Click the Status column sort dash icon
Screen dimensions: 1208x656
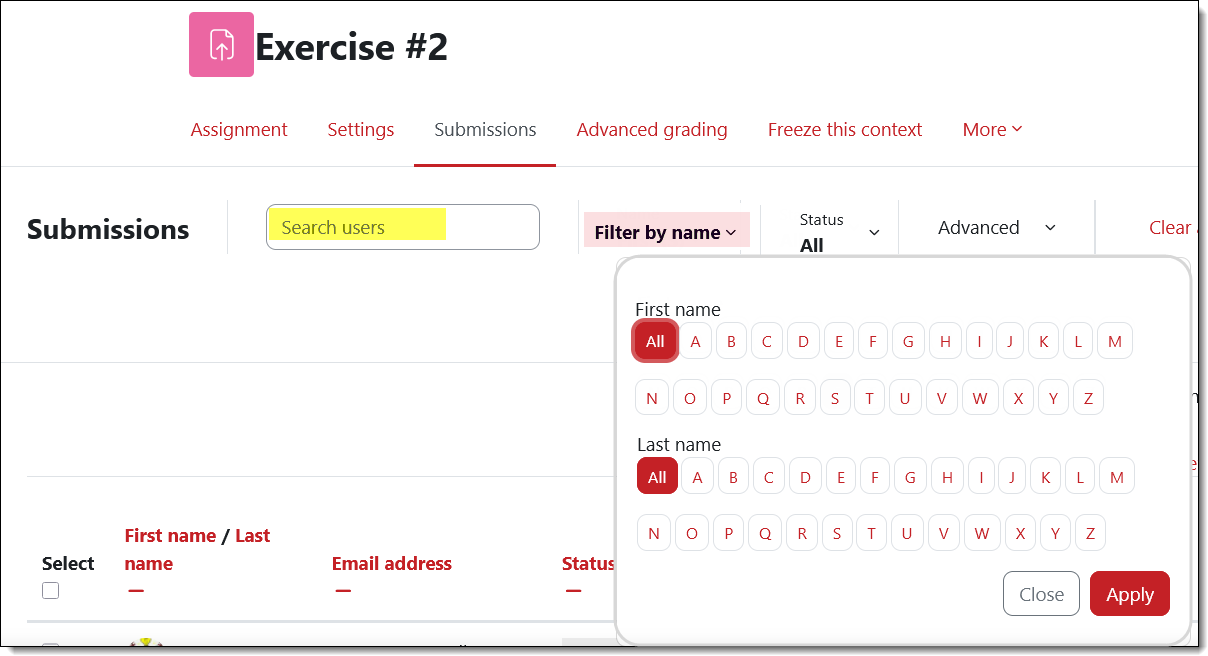(573, 591)
